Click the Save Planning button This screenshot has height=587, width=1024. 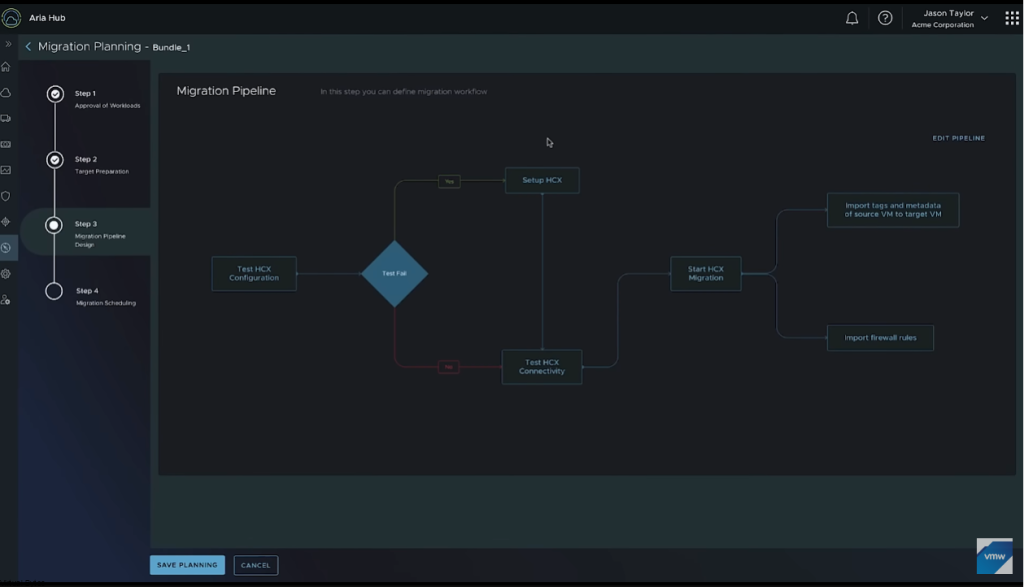[x=187, y=565]
